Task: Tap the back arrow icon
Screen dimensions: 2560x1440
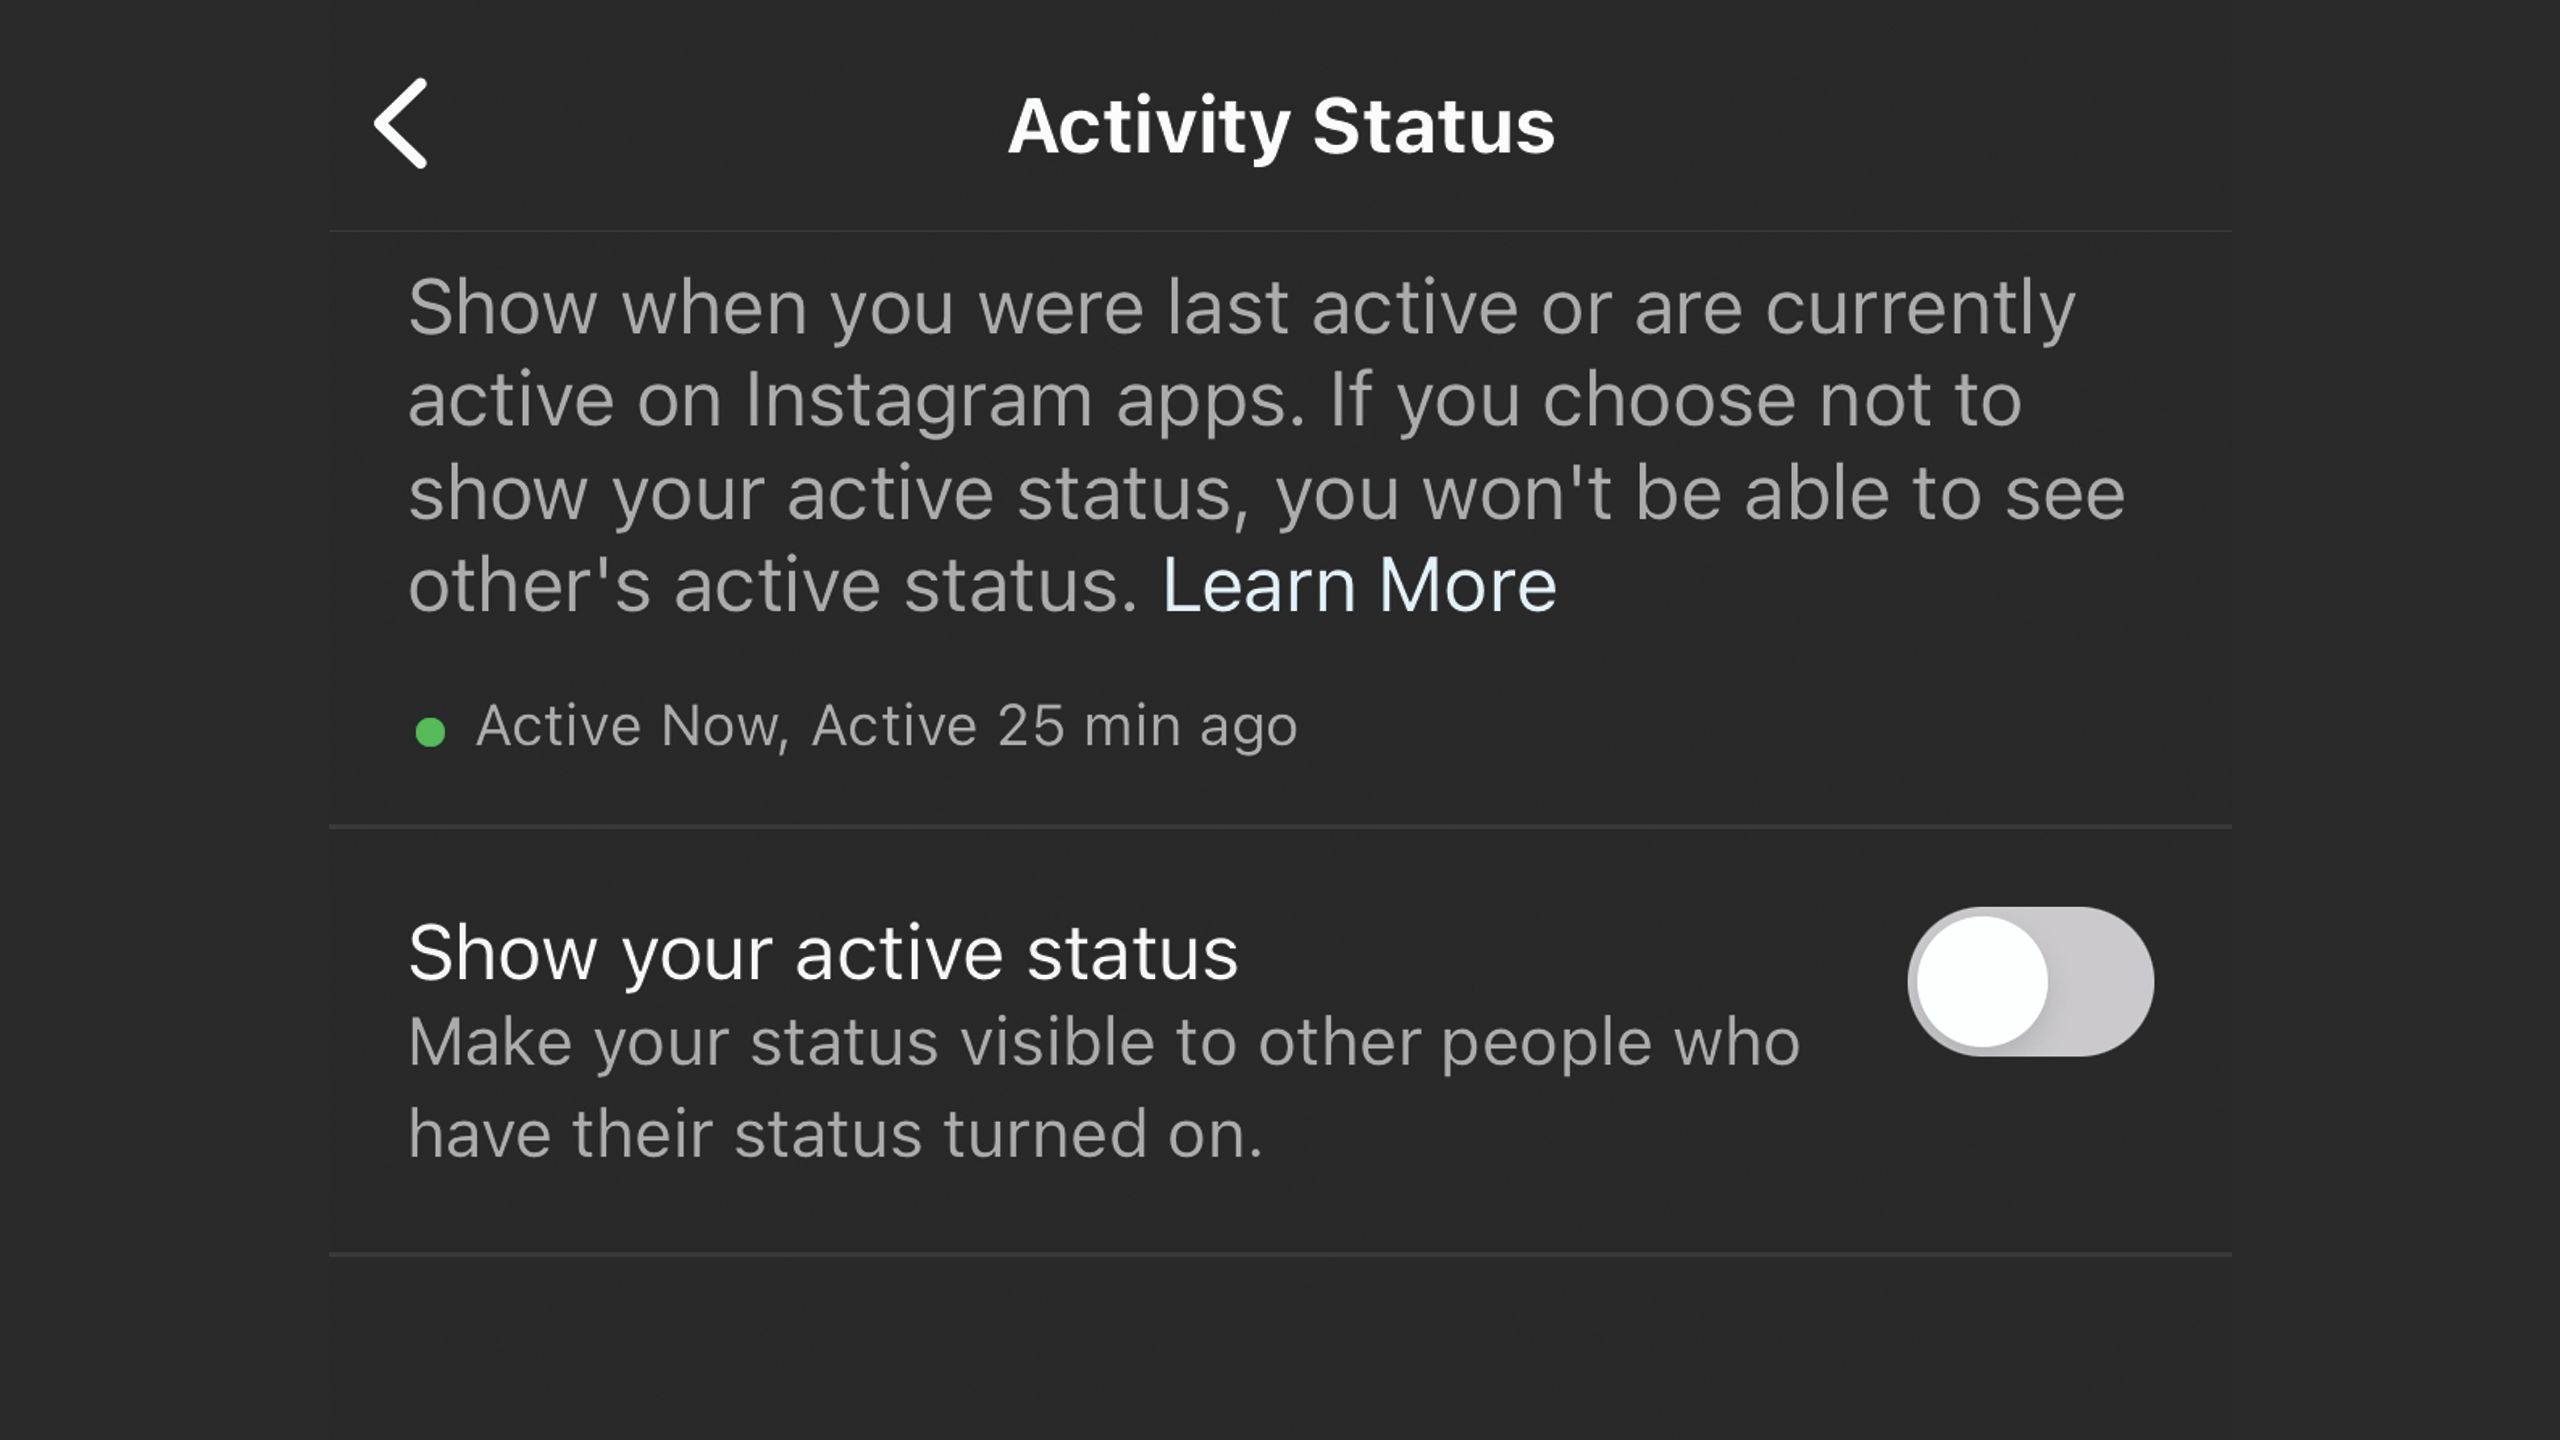Action: [401, 123]
